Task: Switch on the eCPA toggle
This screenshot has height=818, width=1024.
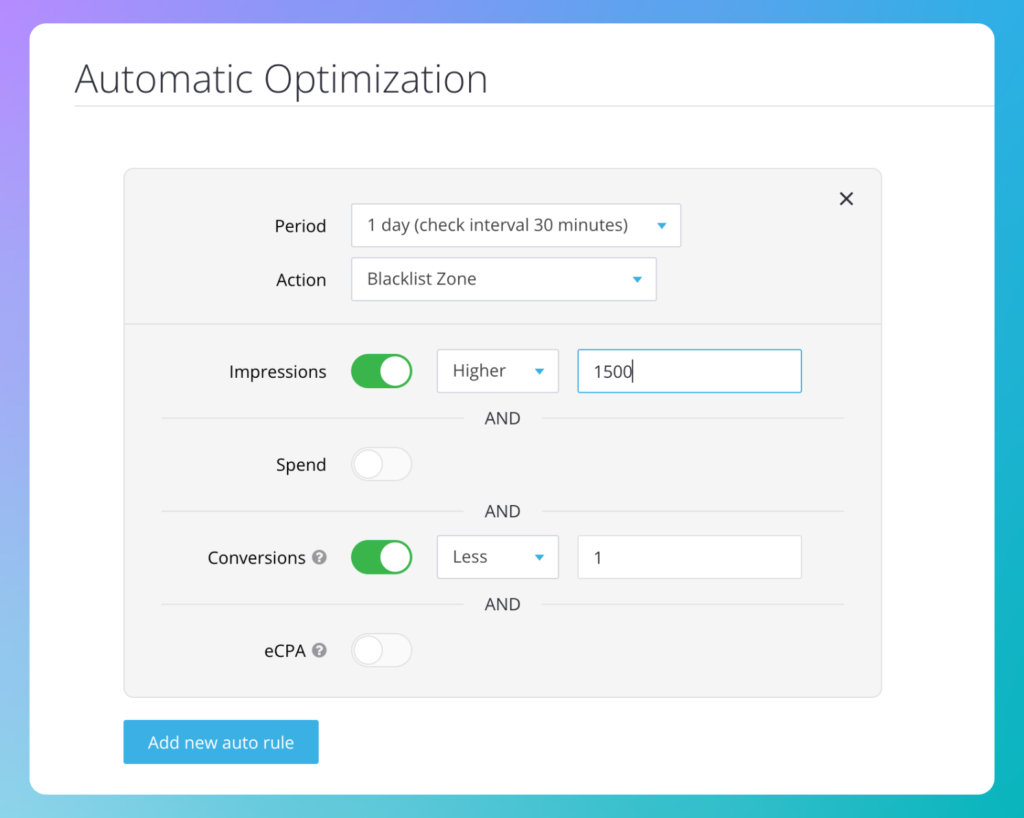Action: click(381, 650)
